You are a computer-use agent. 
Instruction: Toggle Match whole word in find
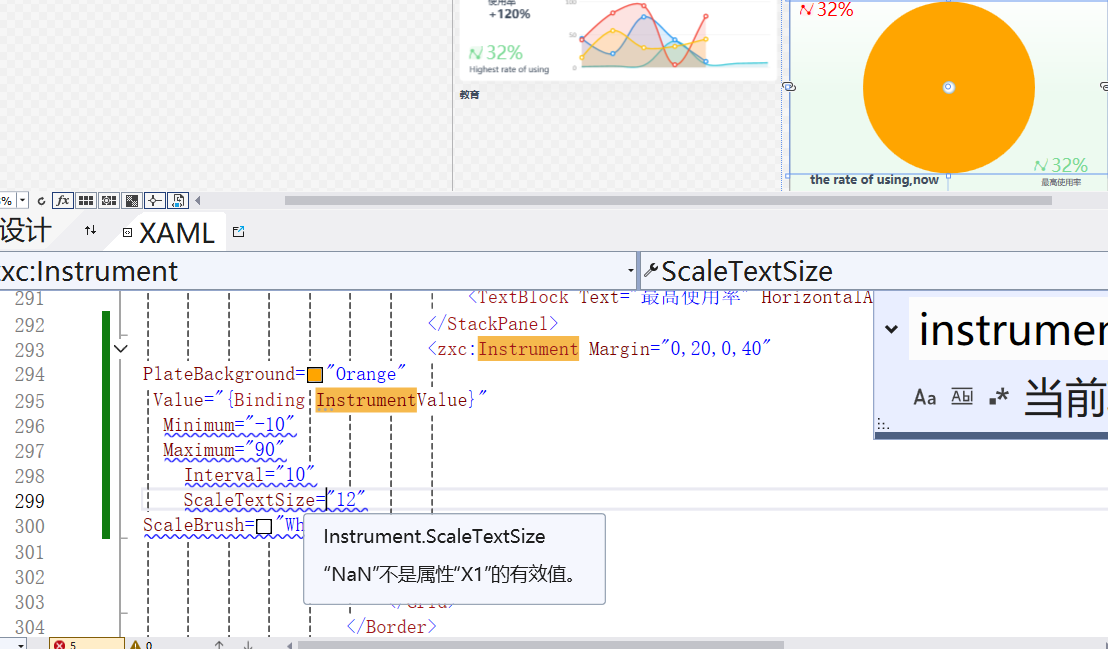coord(962,397)
